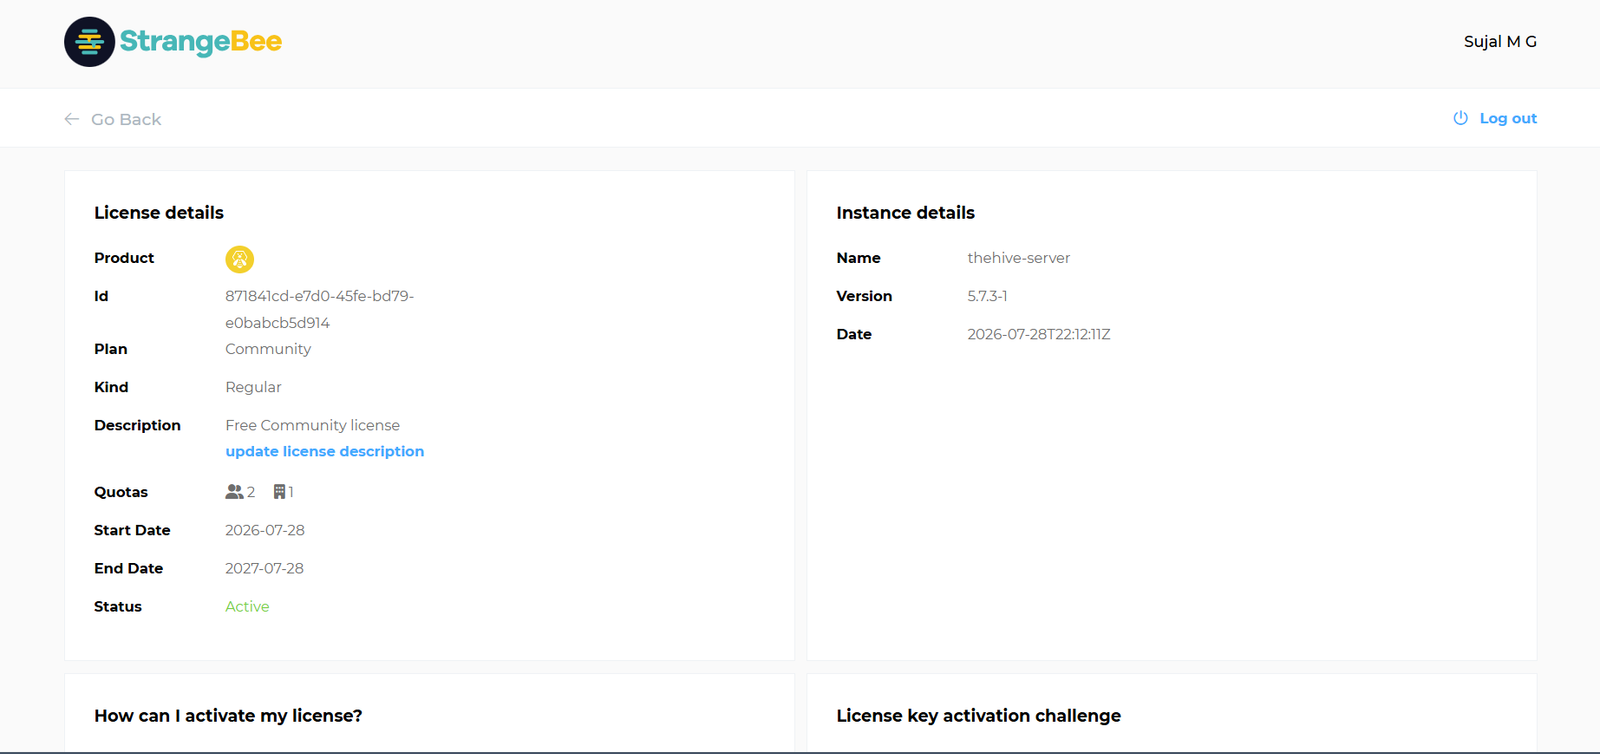This screenshot has height=754, width=1600.
Task: Click the start date 2026-07-28
Action: [265, 530]
